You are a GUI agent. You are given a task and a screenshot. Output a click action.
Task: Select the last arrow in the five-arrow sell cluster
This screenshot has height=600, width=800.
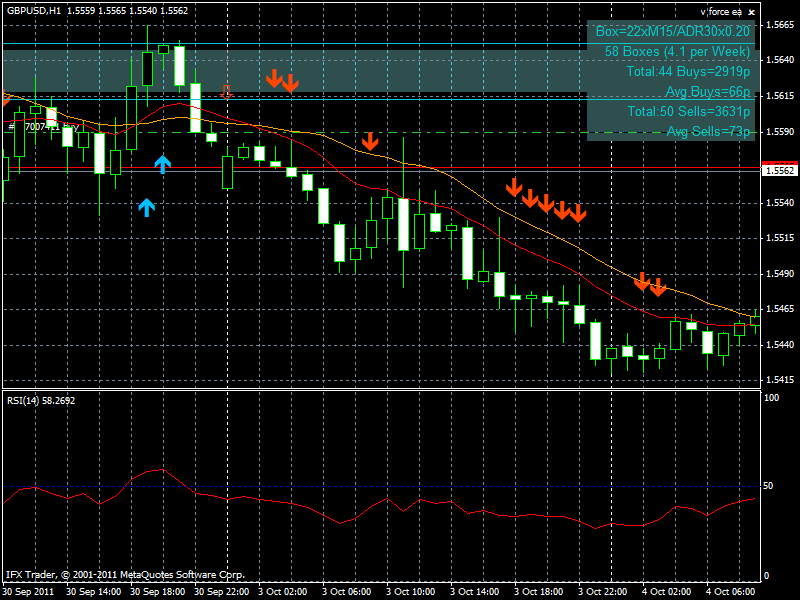click(578, 212)
